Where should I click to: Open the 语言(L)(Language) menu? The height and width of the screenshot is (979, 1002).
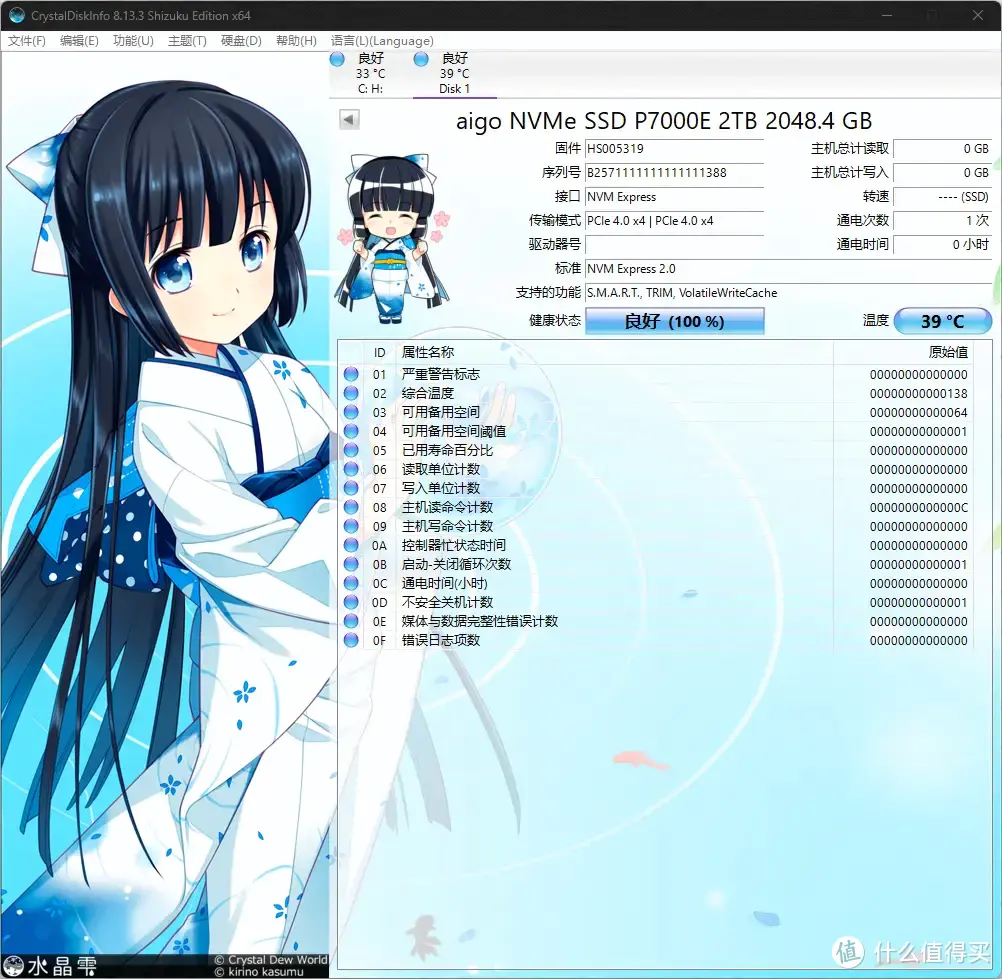click(382, 41)
